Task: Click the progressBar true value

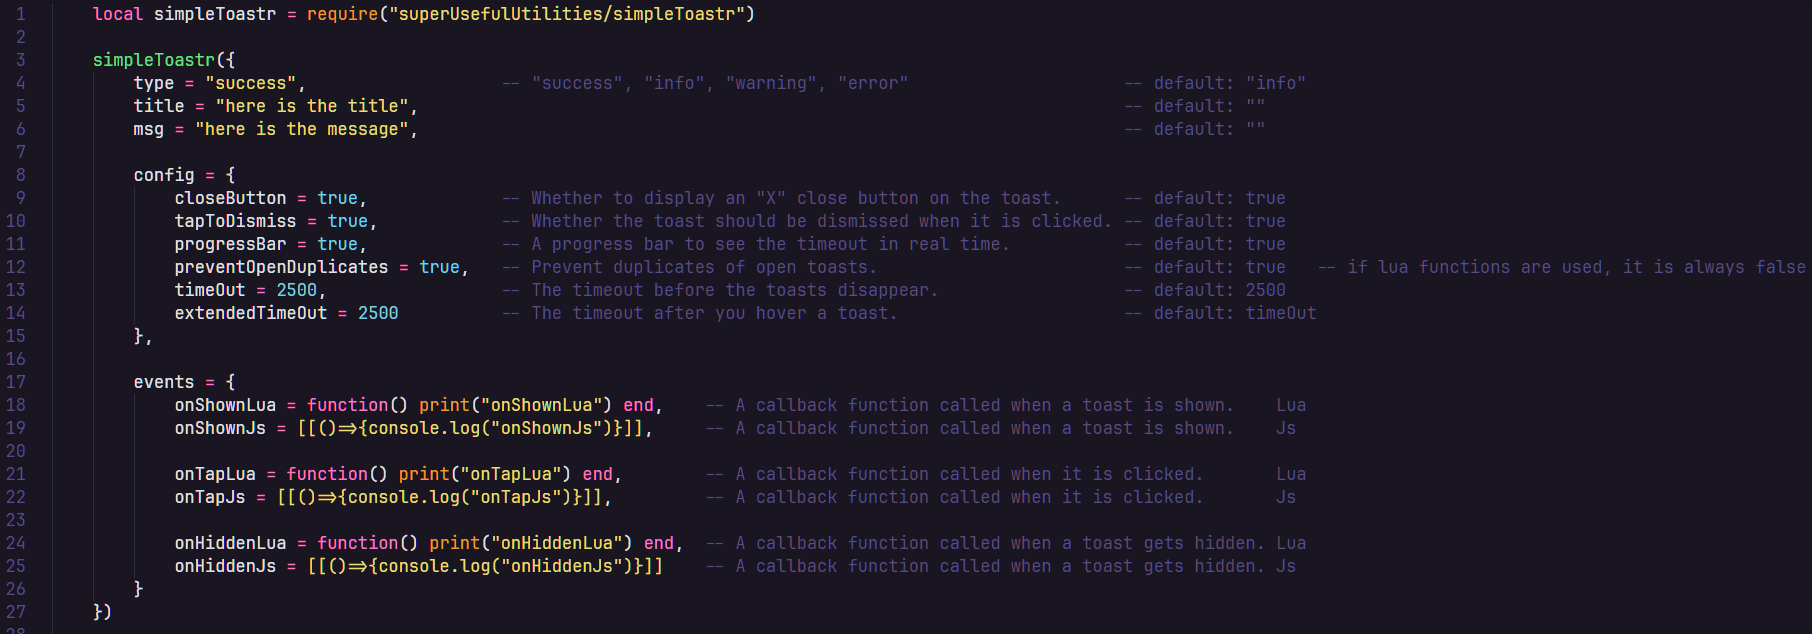Action: tap(337, 244)
